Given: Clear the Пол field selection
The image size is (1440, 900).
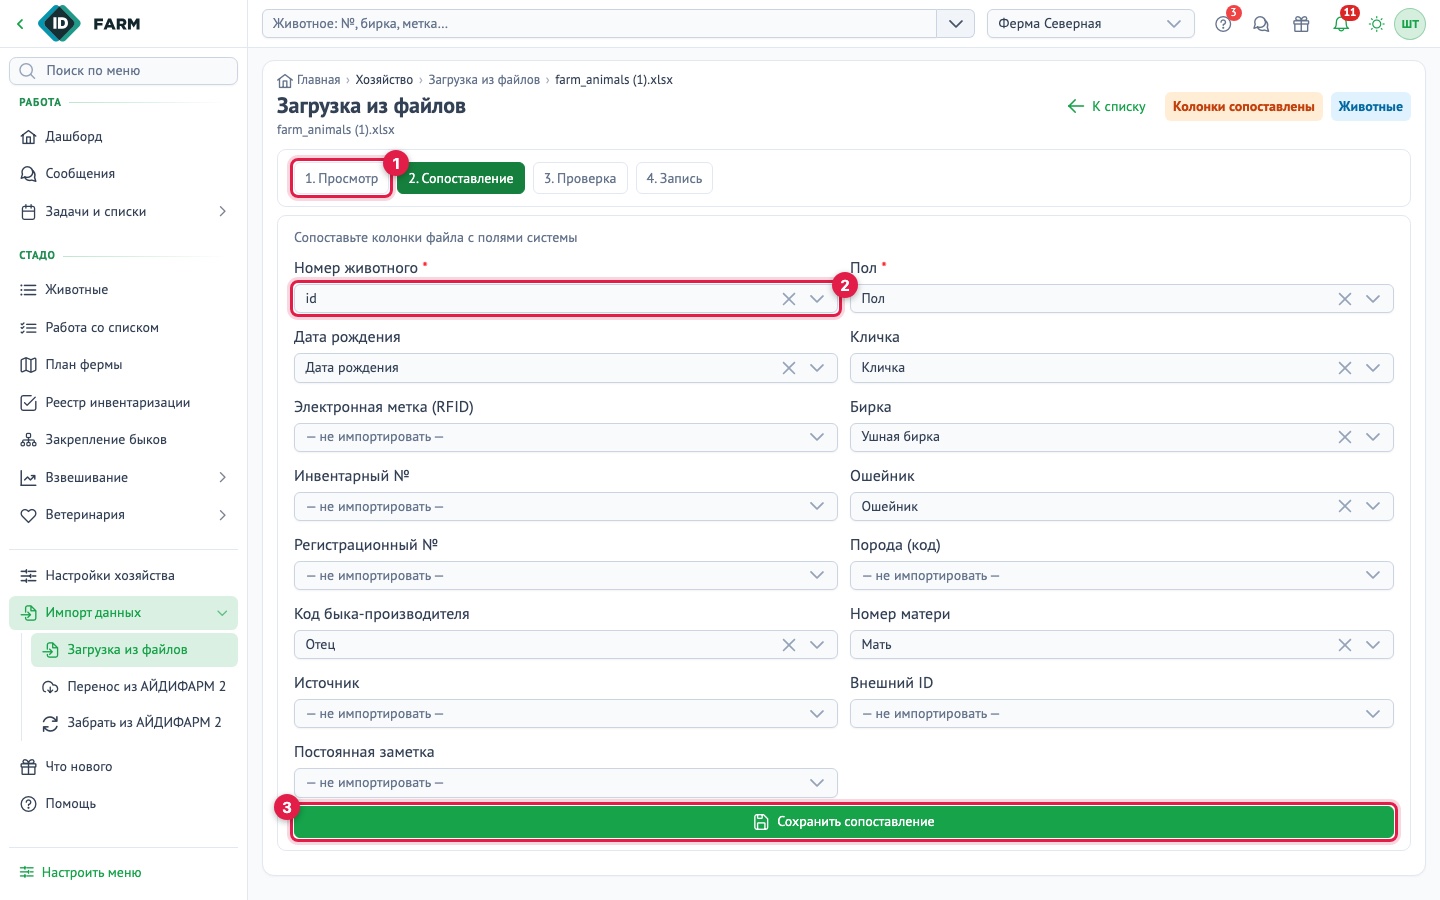Looking at the screenshot, I should click(1345, 299).
